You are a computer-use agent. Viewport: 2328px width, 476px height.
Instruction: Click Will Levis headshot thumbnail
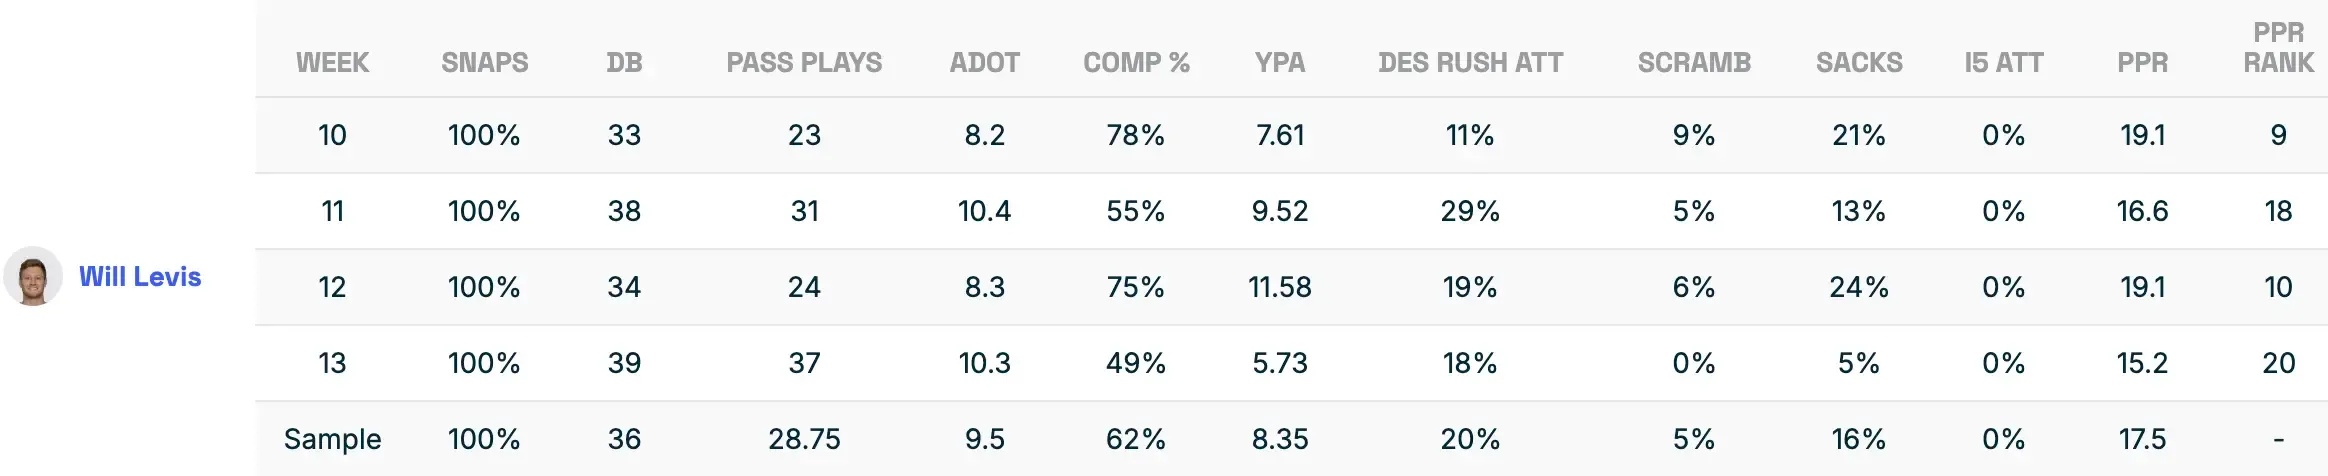33,276
